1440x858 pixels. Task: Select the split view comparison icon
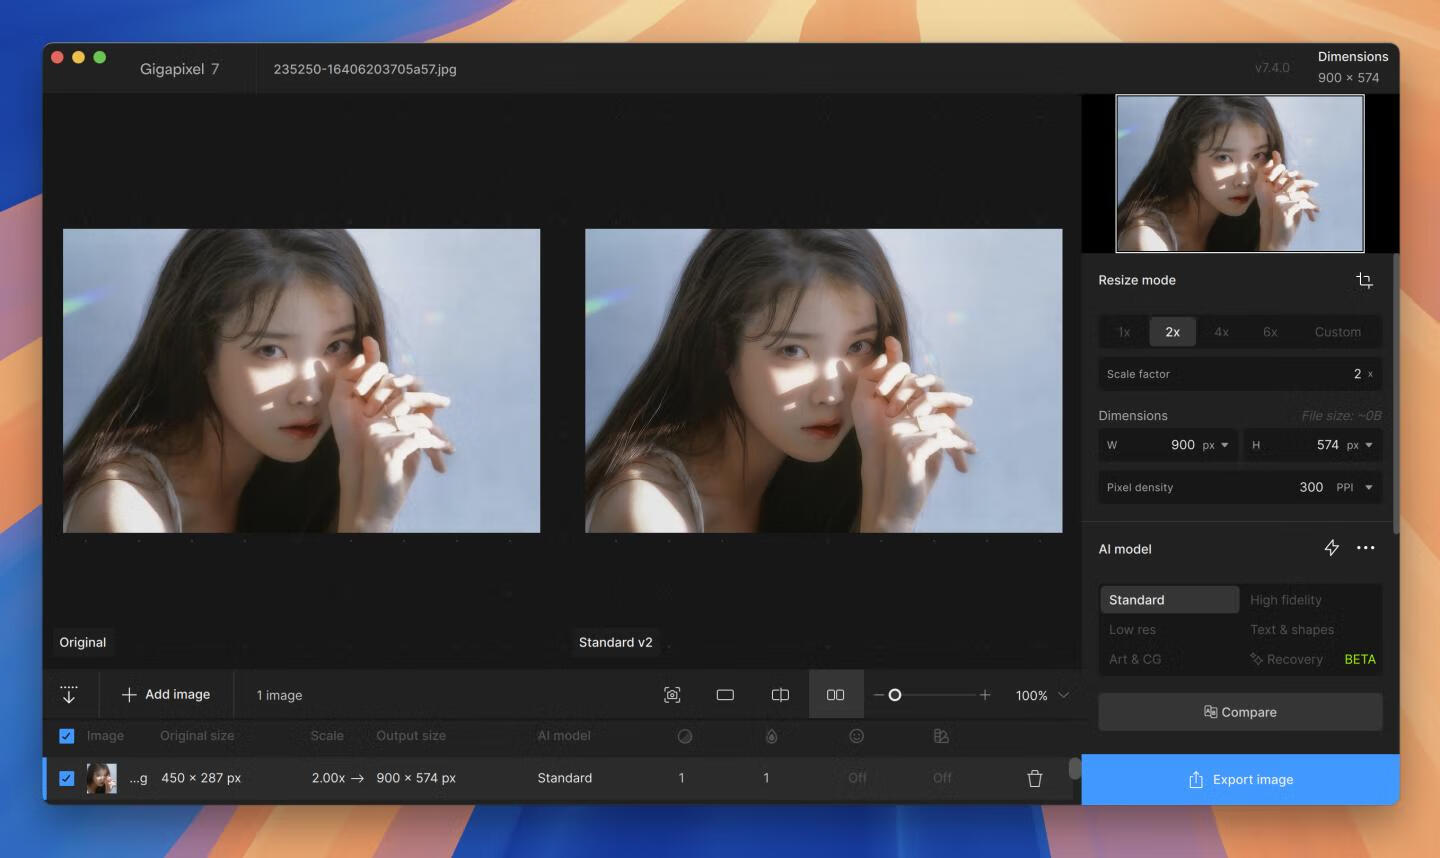pos(780,694)
